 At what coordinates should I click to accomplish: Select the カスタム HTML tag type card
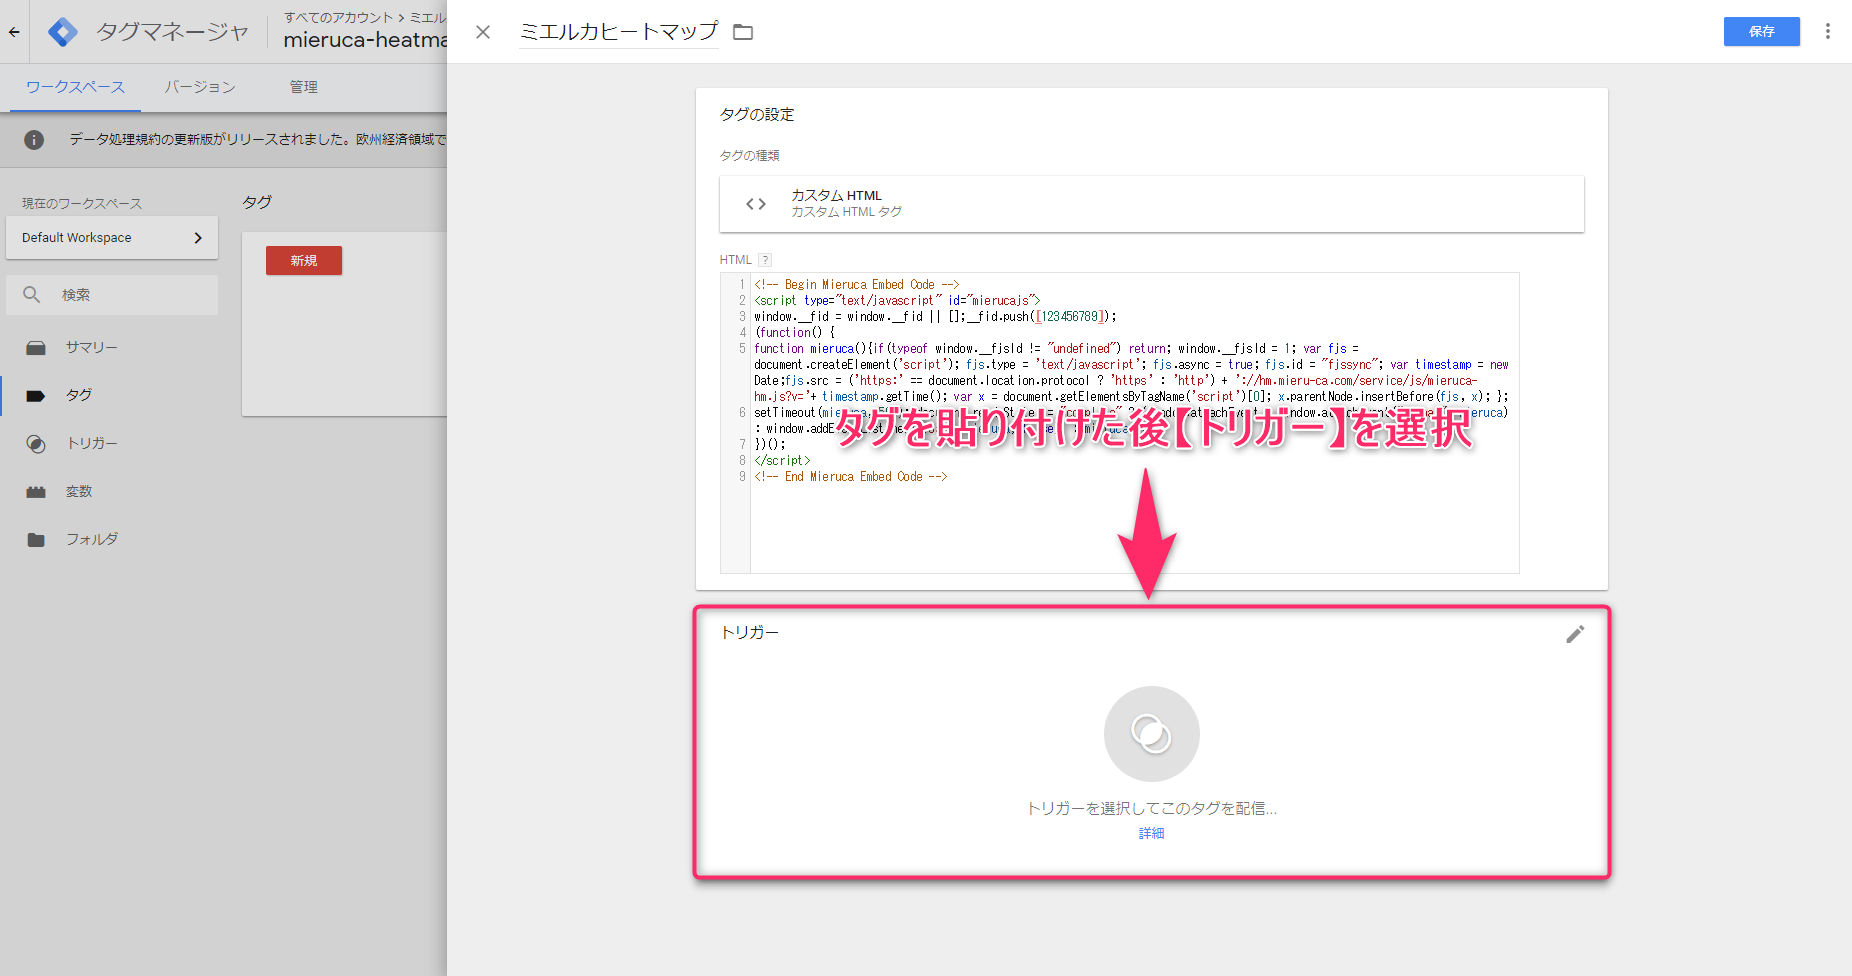pos(1152,204)
